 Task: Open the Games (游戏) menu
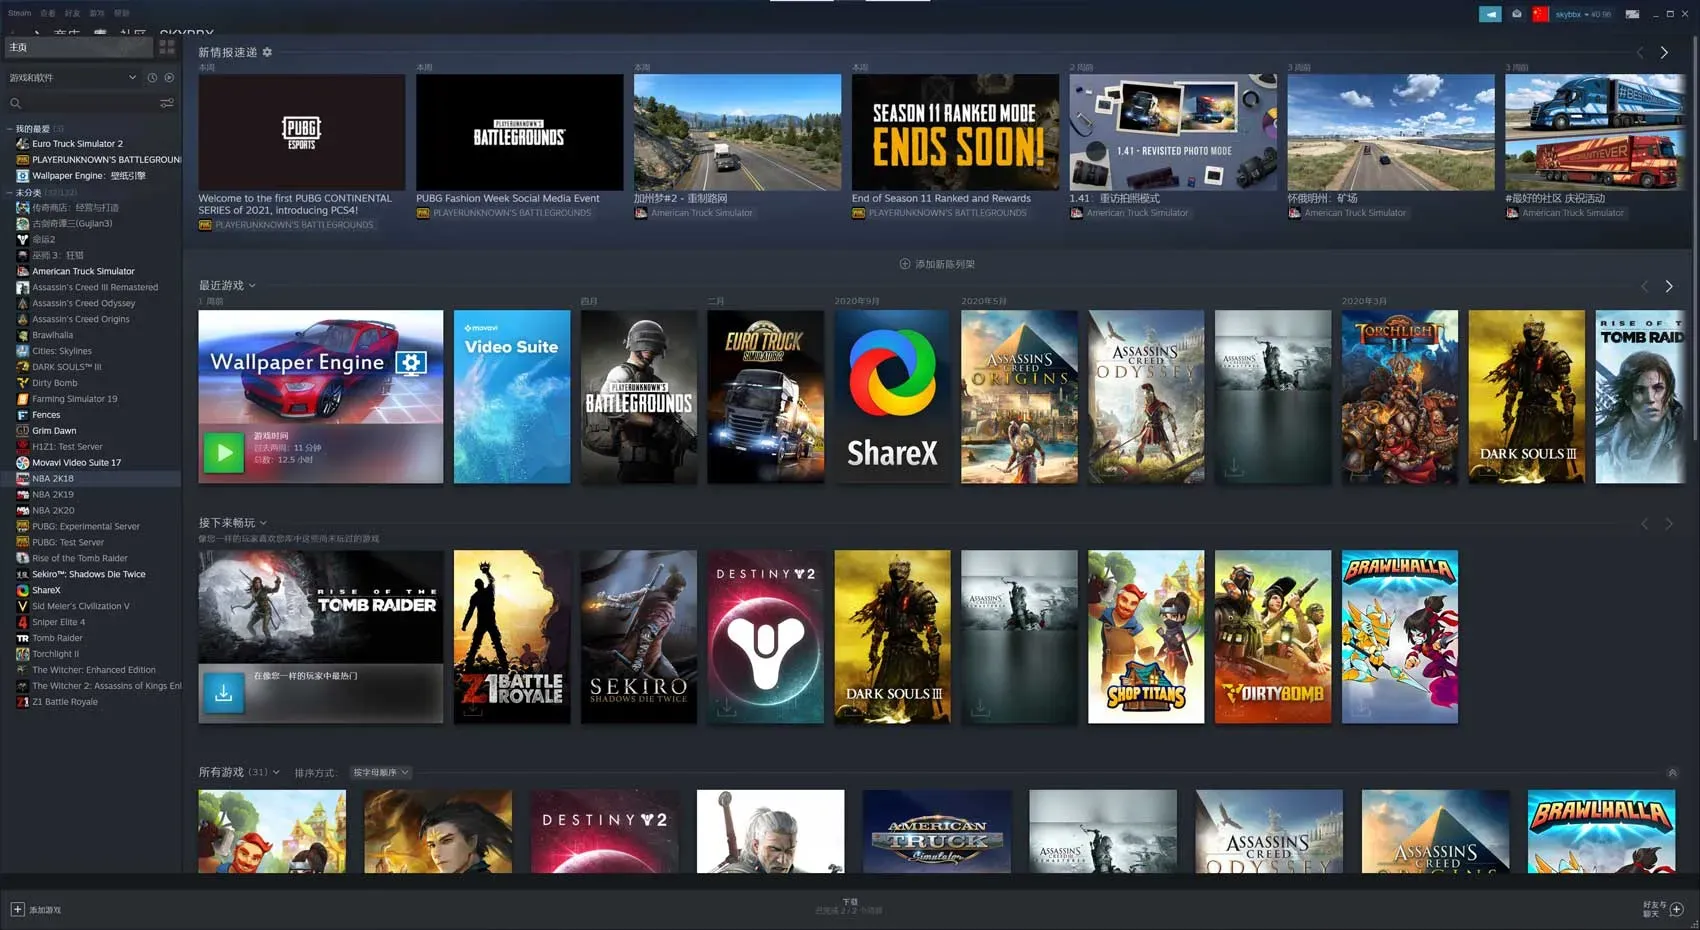point(97,13)
